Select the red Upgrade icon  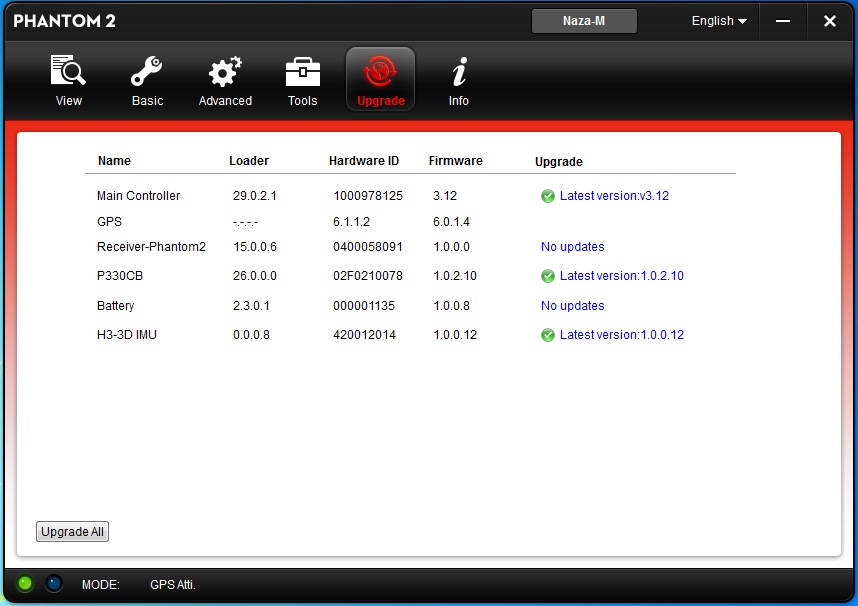pos(380,72)
